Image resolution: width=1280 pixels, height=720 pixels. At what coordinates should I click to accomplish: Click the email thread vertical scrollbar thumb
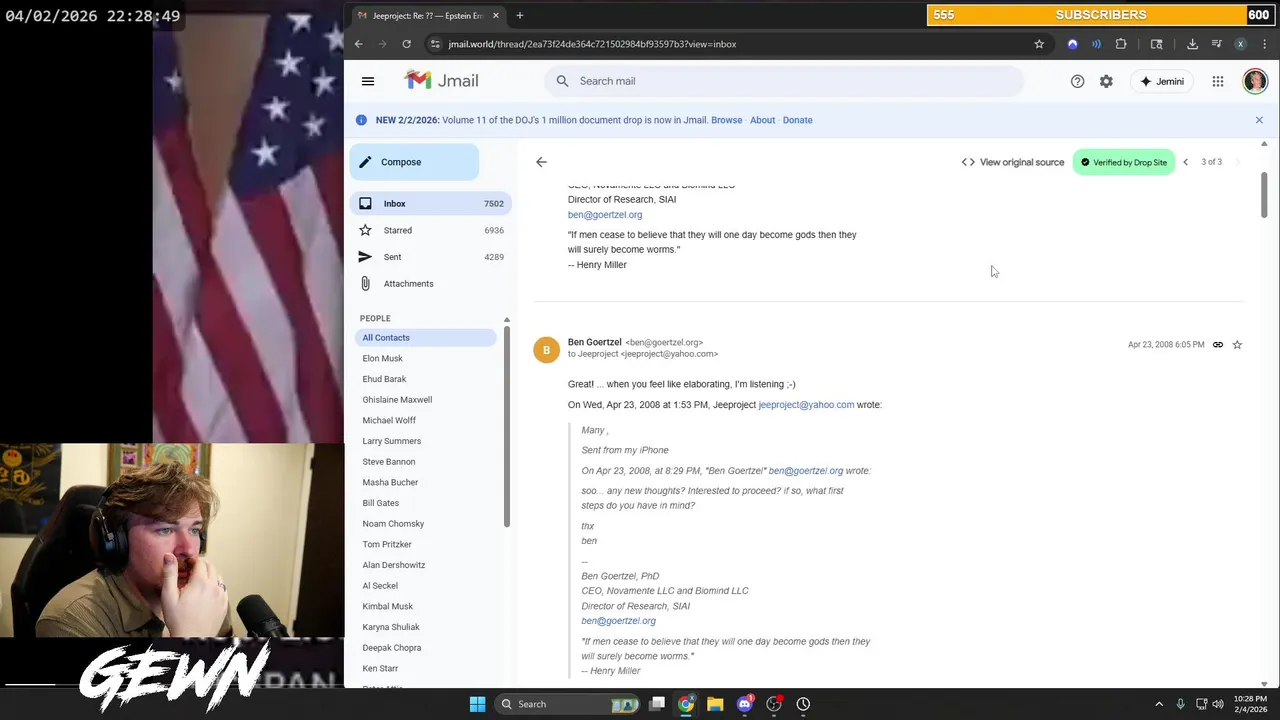point(1264,195)
